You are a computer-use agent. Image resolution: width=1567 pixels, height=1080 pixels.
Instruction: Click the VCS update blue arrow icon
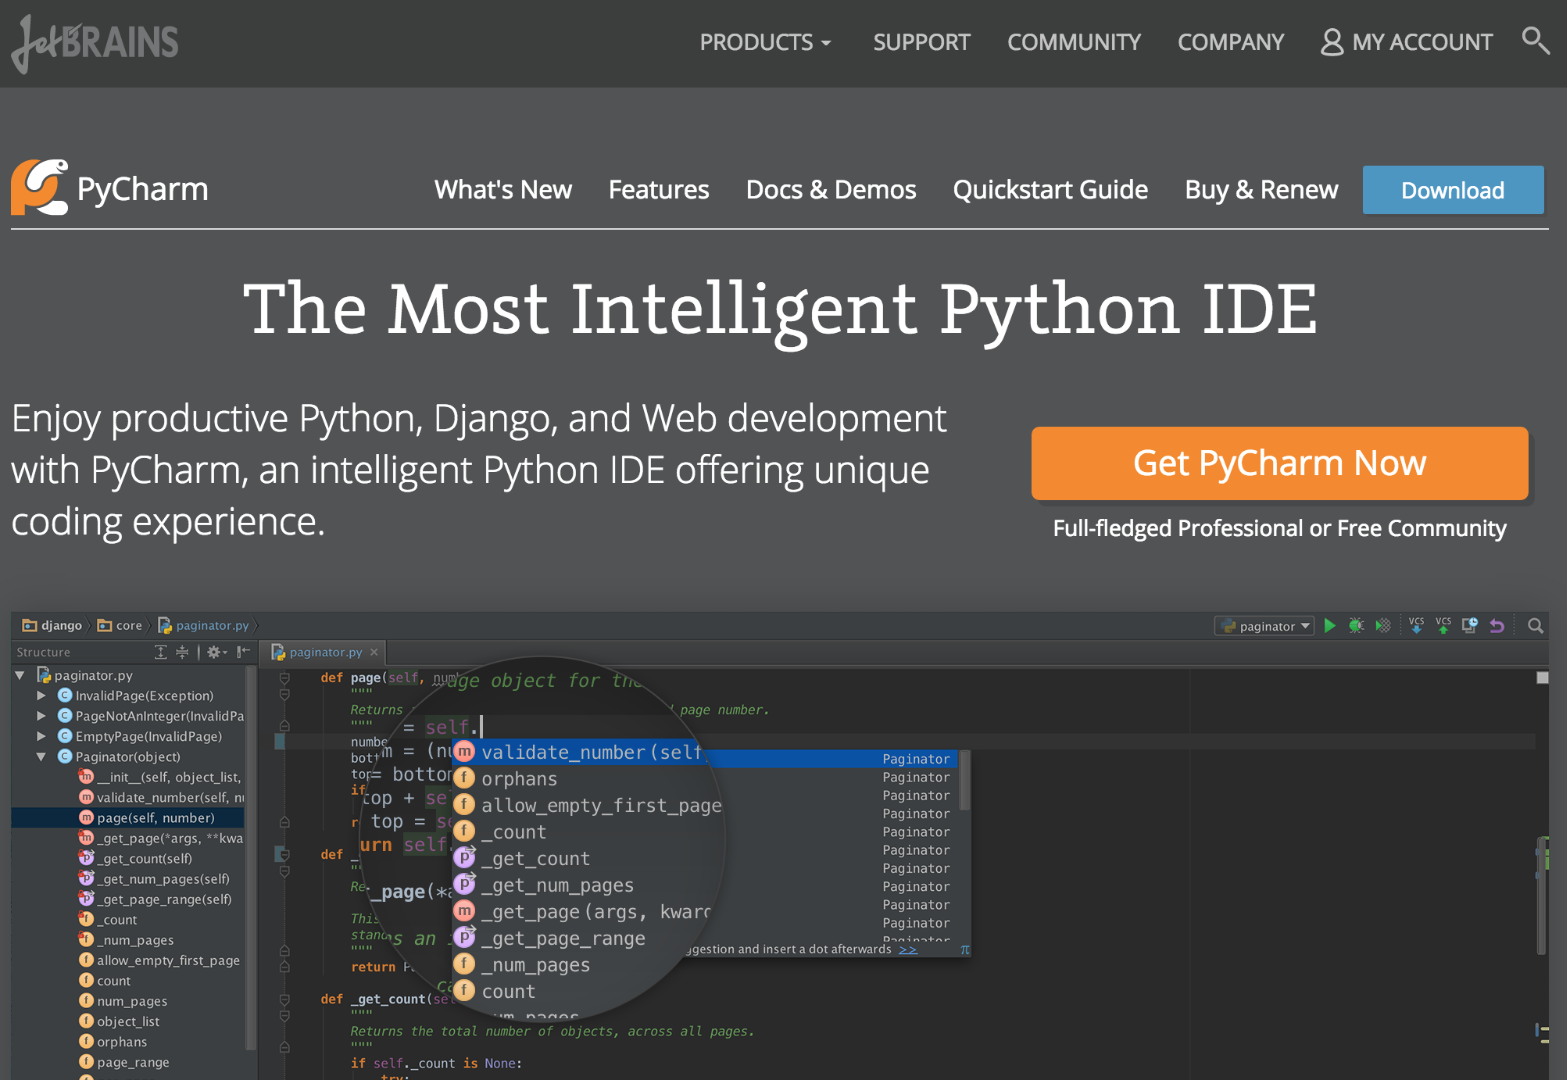click(1416, 626)
